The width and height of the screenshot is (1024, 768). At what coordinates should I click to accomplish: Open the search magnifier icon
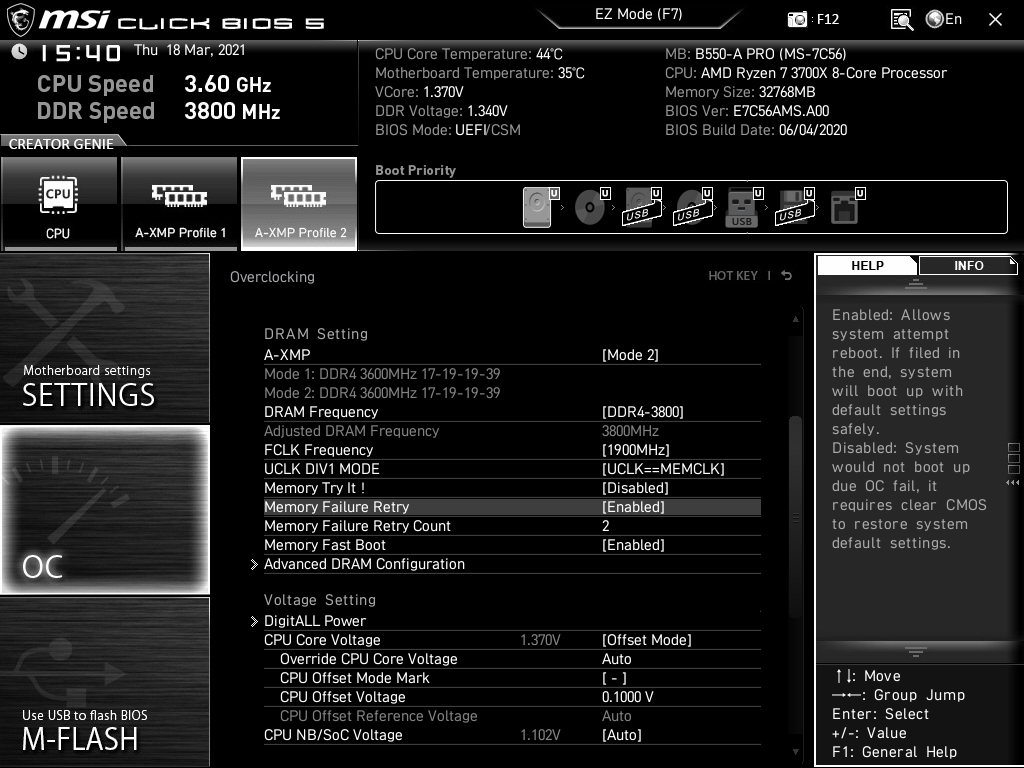(x=902, y=20)
